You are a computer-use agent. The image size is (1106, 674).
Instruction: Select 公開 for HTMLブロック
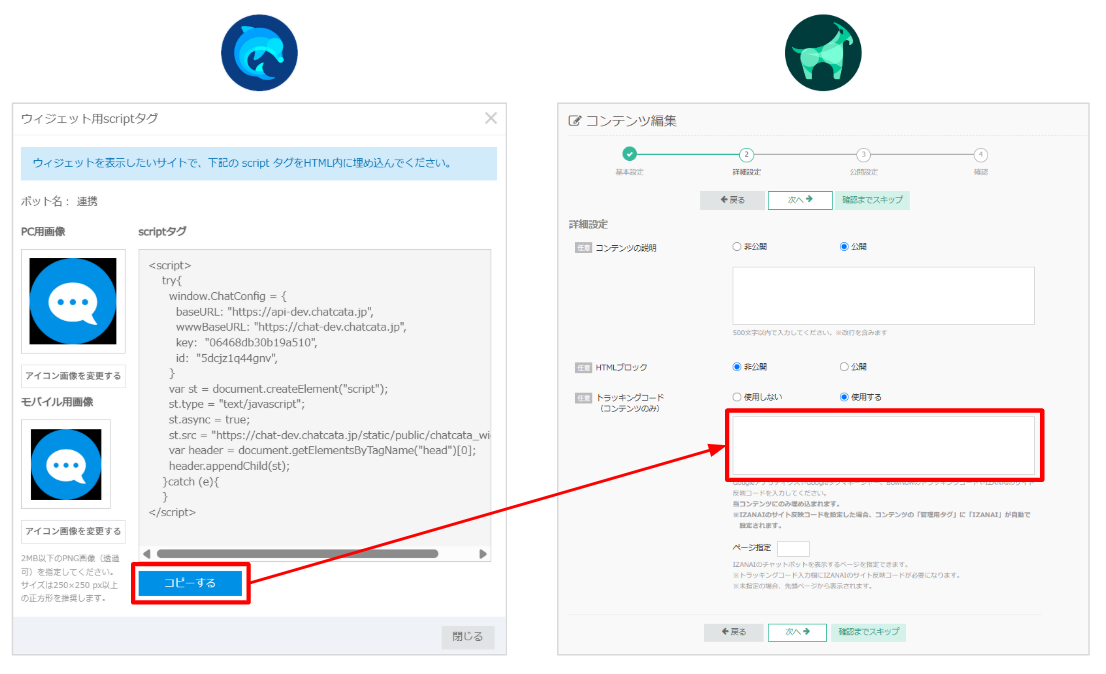pyautogui.click(x=844, y=367)
